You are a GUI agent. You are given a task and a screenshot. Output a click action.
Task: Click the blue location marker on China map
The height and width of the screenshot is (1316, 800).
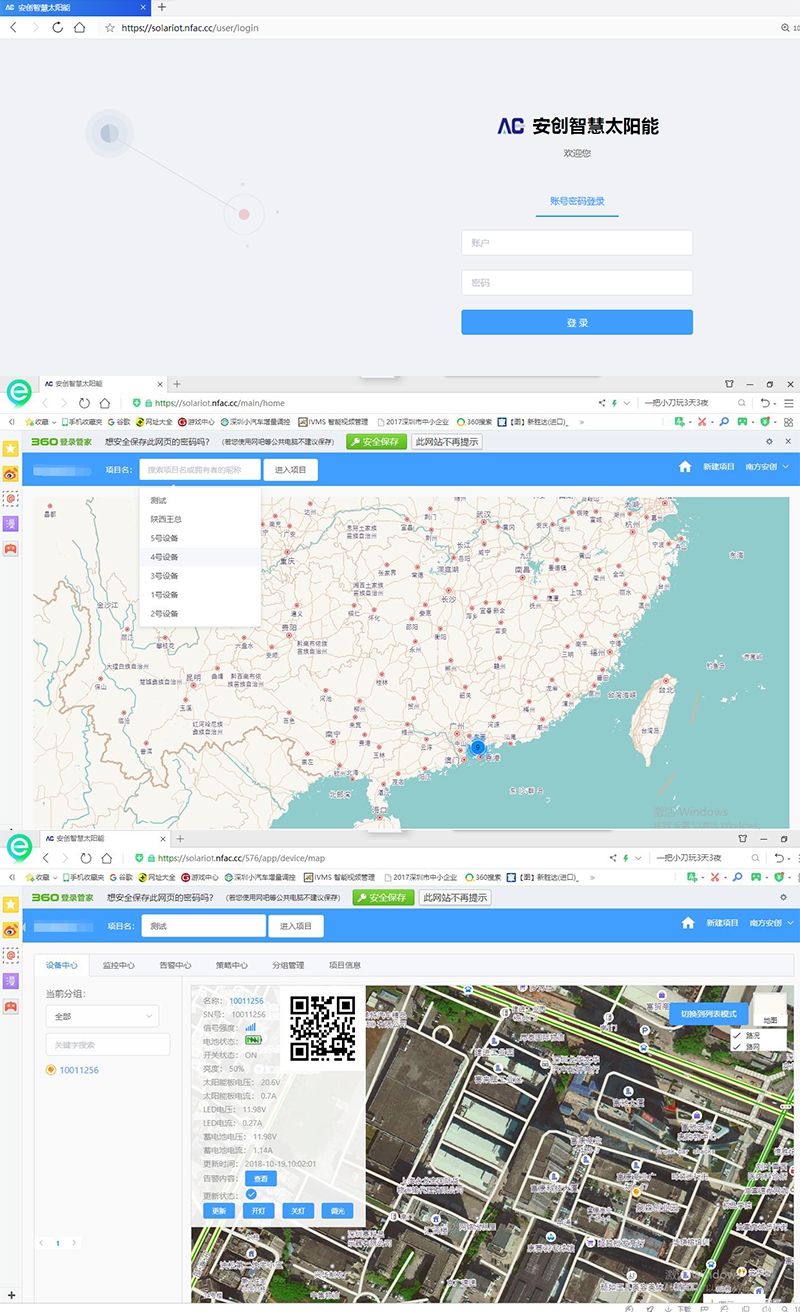pyautogui.click(x=477, y=747)
